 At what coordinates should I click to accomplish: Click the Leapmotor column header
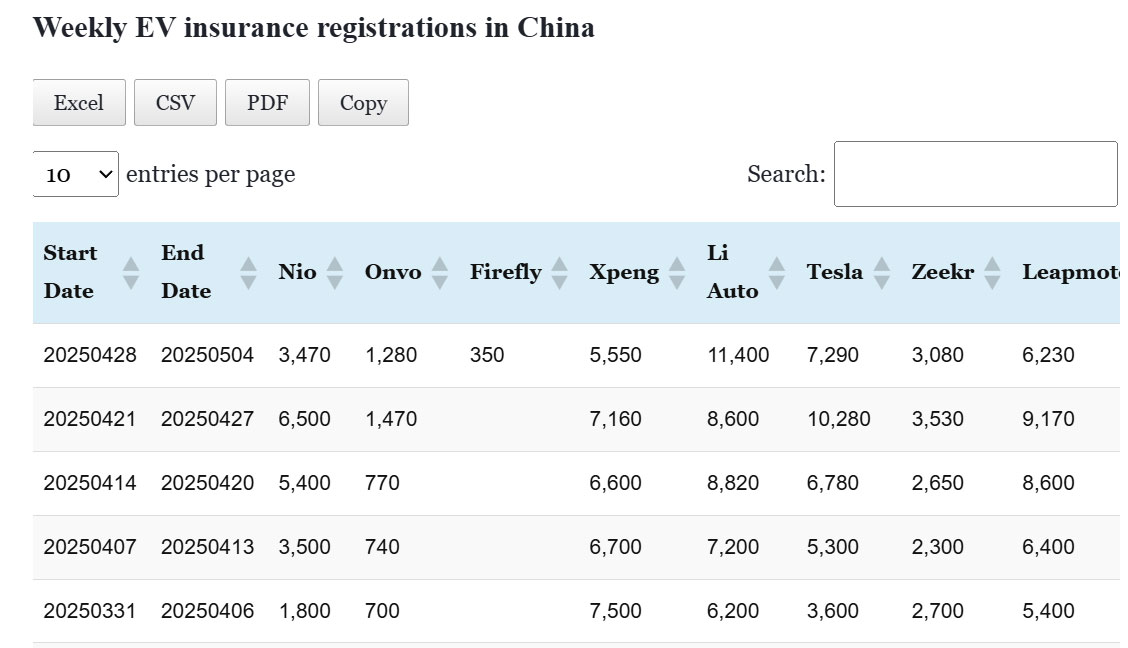tap(1069, 272)
